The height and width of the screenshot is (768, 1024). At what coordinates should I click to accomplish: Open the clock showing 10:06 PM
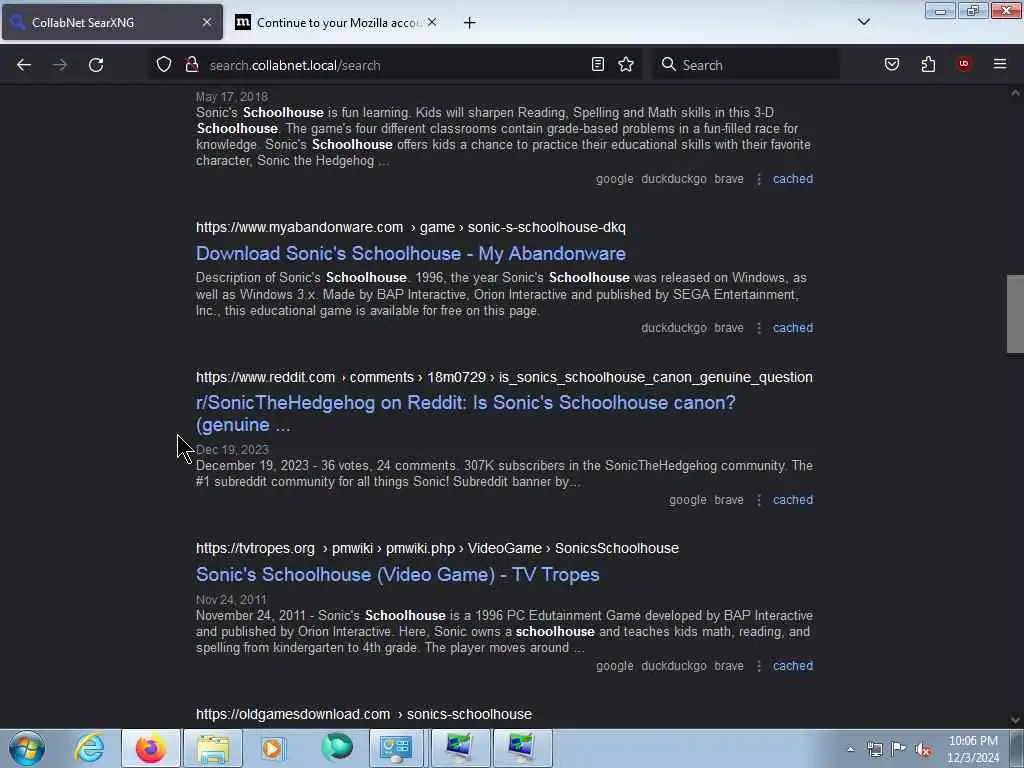[x=973, y=749]
